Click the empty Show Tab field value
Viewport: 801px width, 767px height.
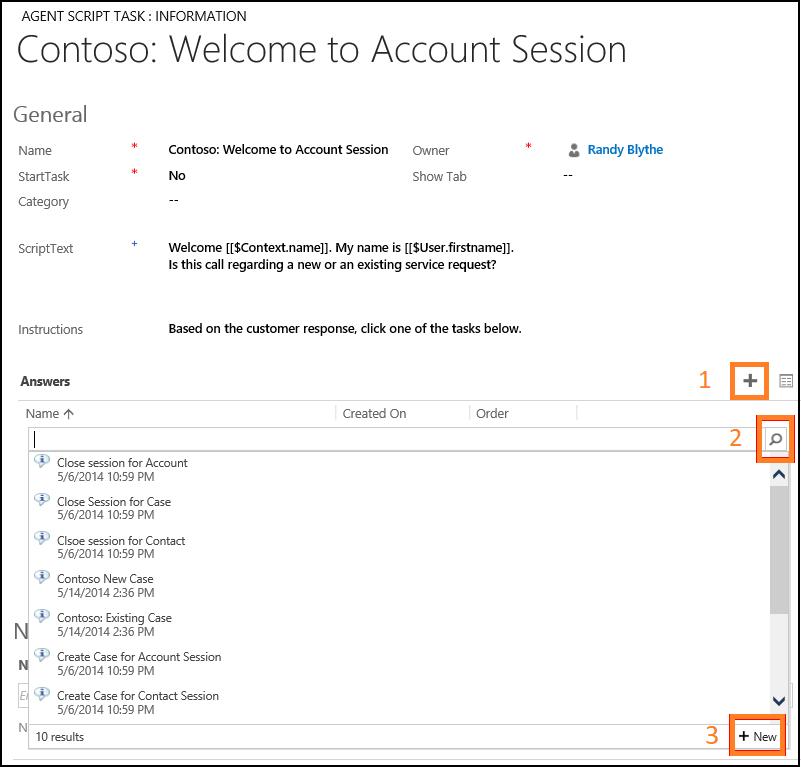(568, 175)
